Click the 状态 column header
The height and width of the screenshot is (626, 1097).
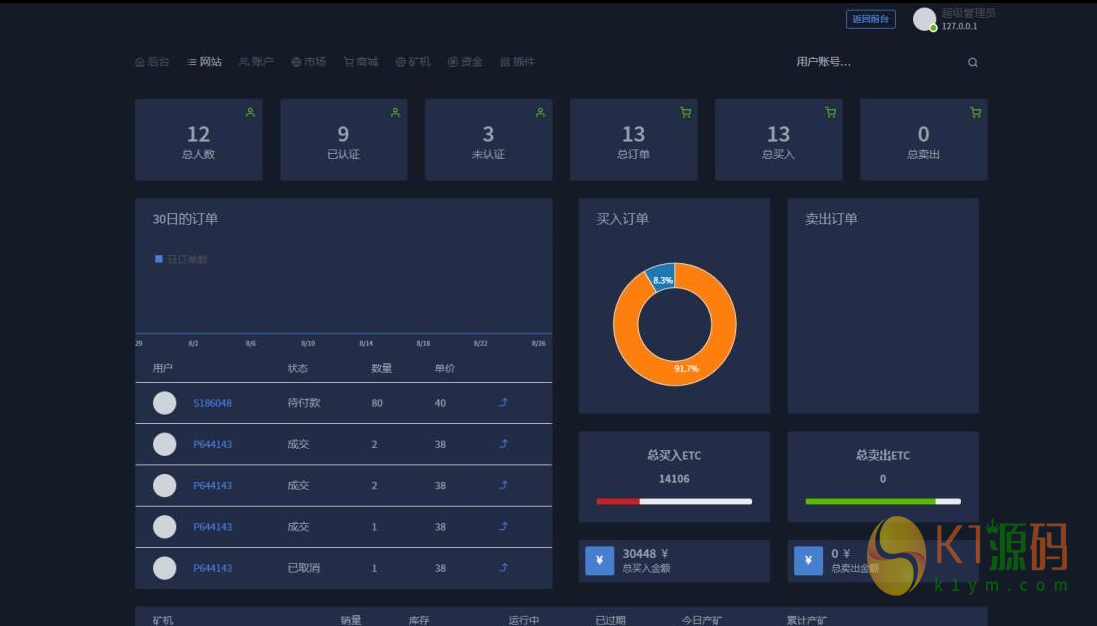pyautogui.click(x=297, y=369)
